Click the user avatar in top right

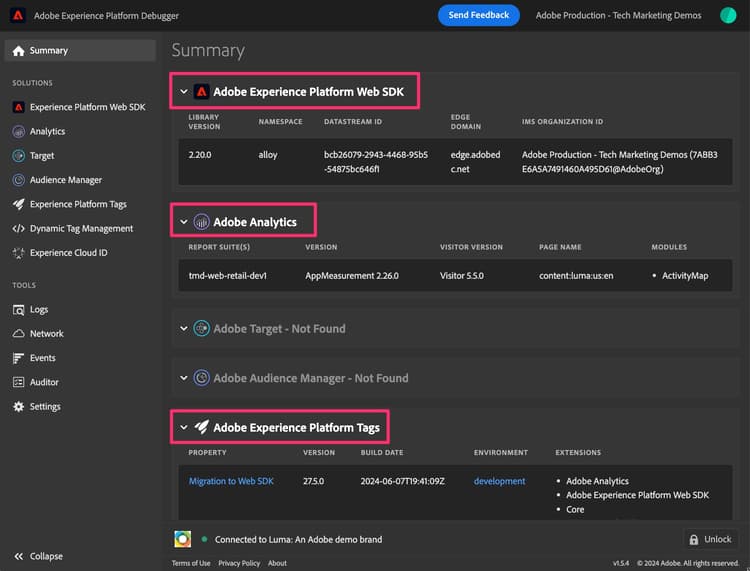[x=728, y=15]
